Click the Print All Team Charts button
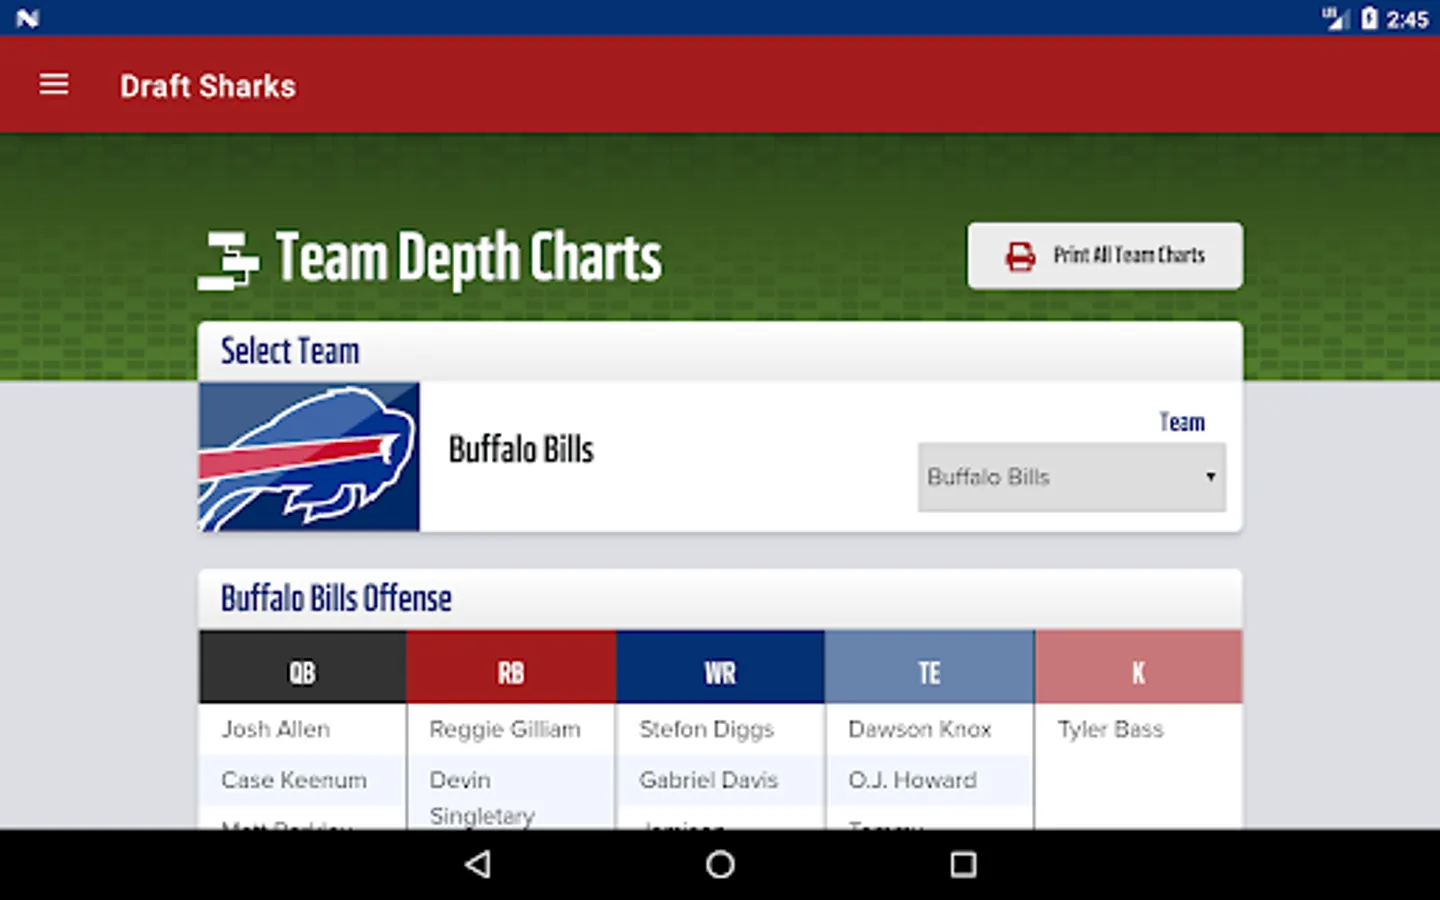The width and height of the screenshot is (1440, 900). (1105, 256)
